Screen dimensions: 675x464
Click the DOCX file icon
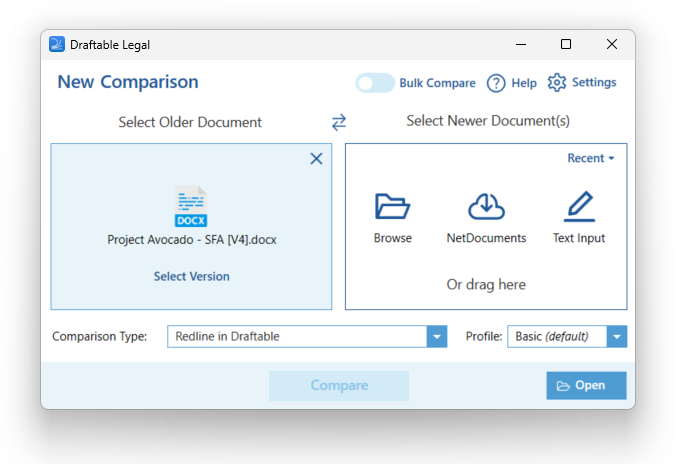click(x=191, y=206)
